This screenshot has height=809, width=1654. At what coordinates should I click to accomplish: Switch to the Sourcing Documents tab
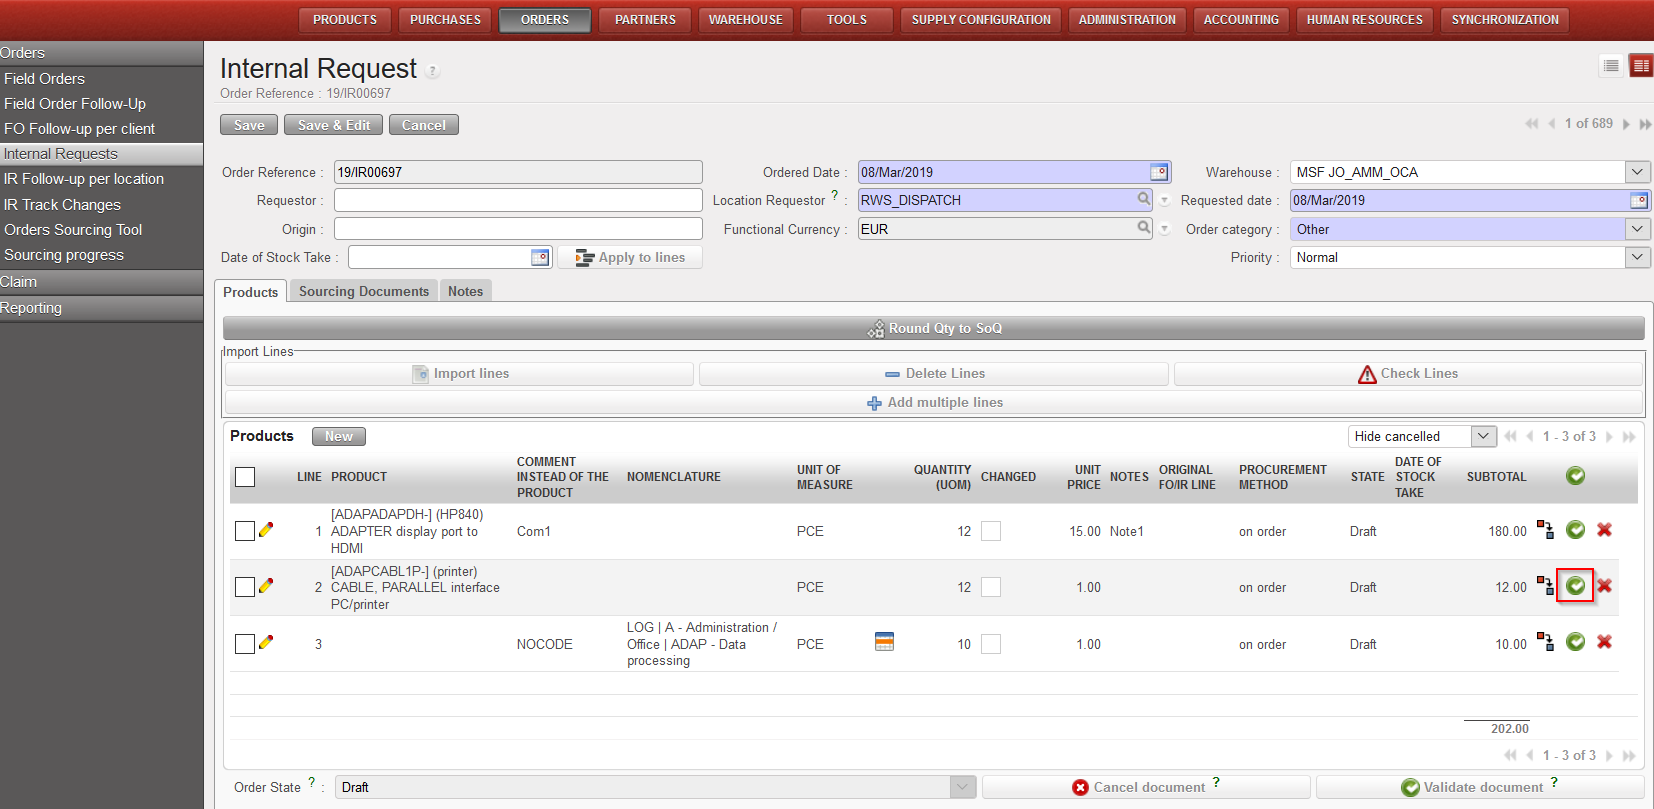[x=363, y=292]
